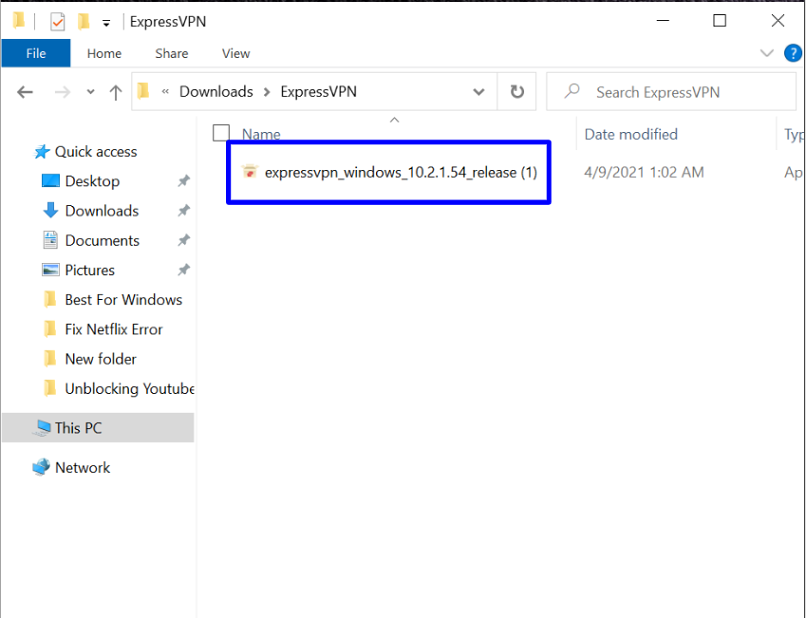Click the Quick access star icon
The image size is (806, 618).
pos(42,152)
